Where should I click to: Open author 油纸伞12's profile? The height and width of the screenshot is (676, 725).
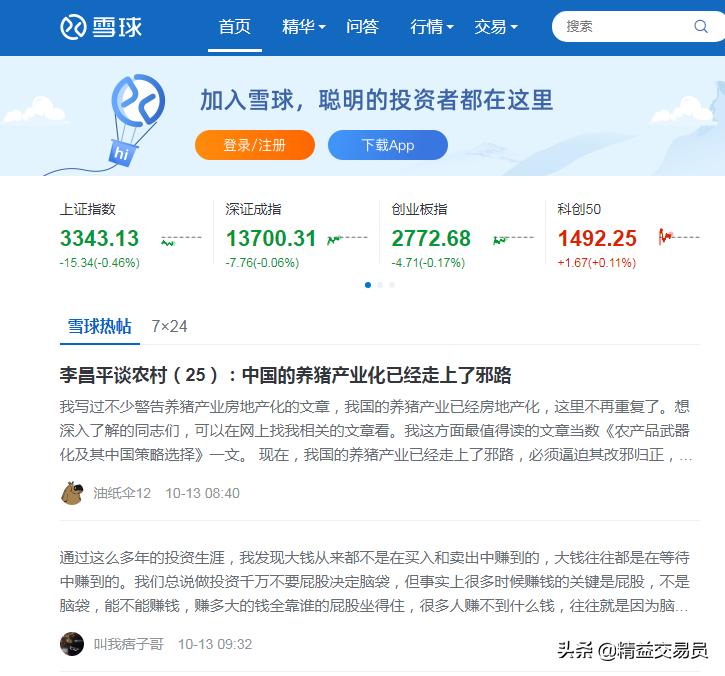coord(122,493)
